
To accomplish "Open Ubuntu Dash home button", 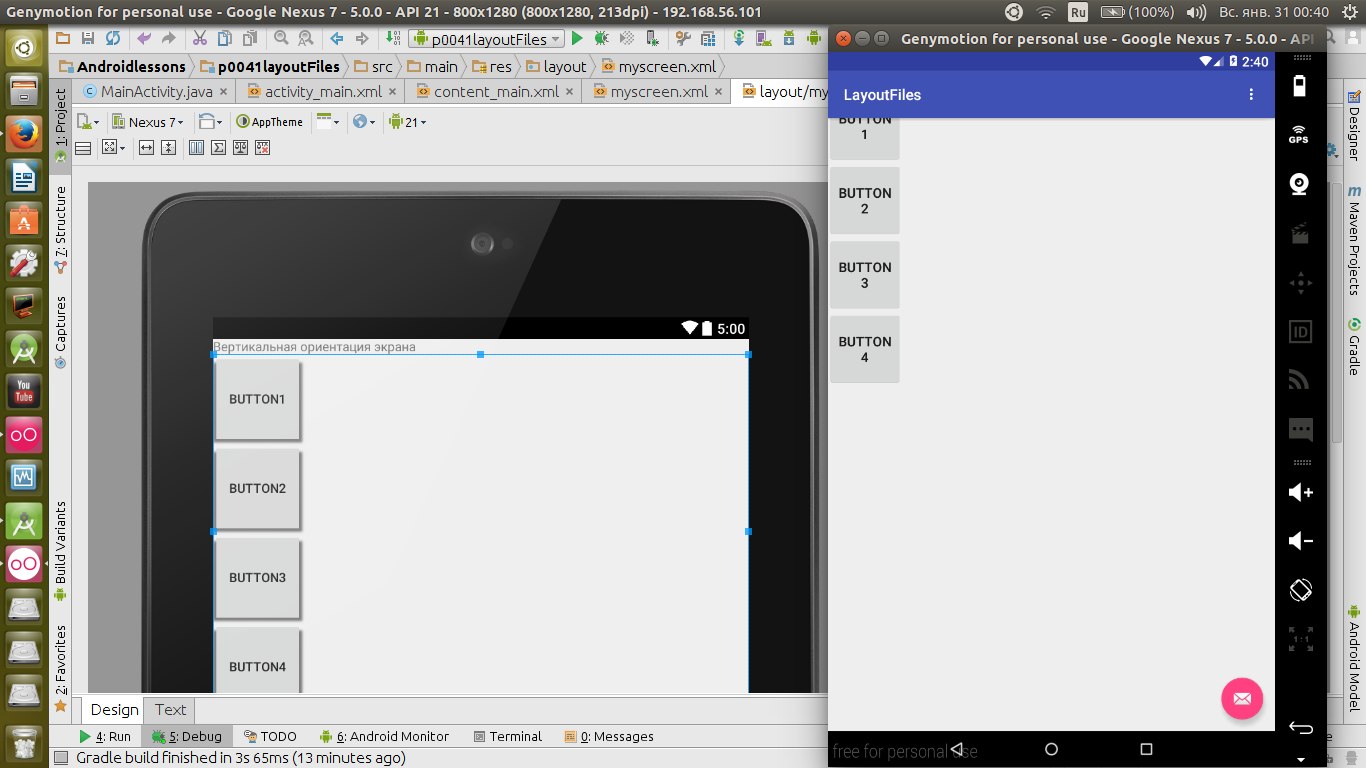I will click(24, 47).
